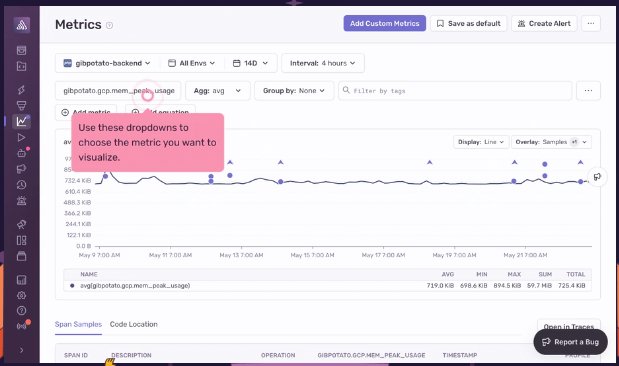Click the 698.6 KiB MIN value
This screenshot has height=366, width=619.
[474, 285]
